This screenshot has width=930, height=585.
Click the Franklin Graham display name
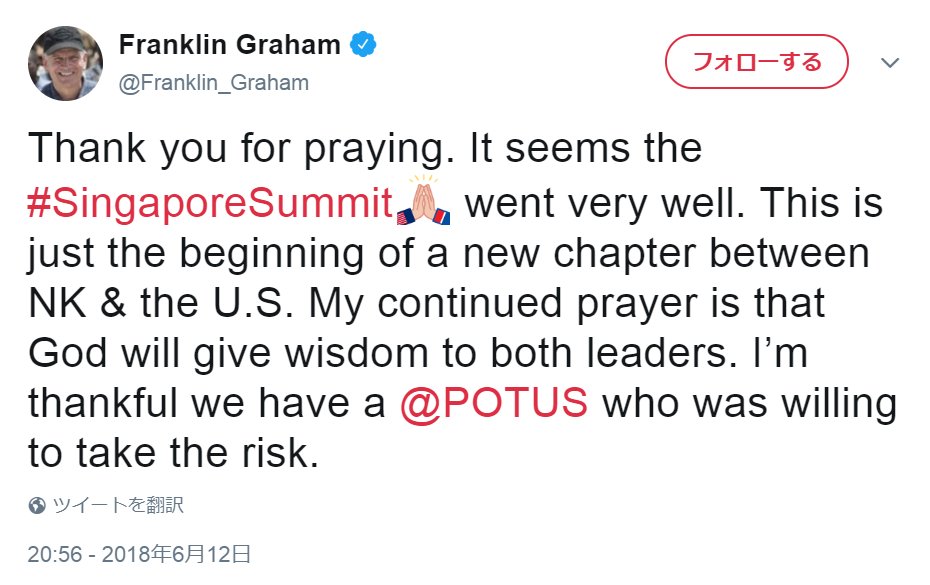pos(230,44)
